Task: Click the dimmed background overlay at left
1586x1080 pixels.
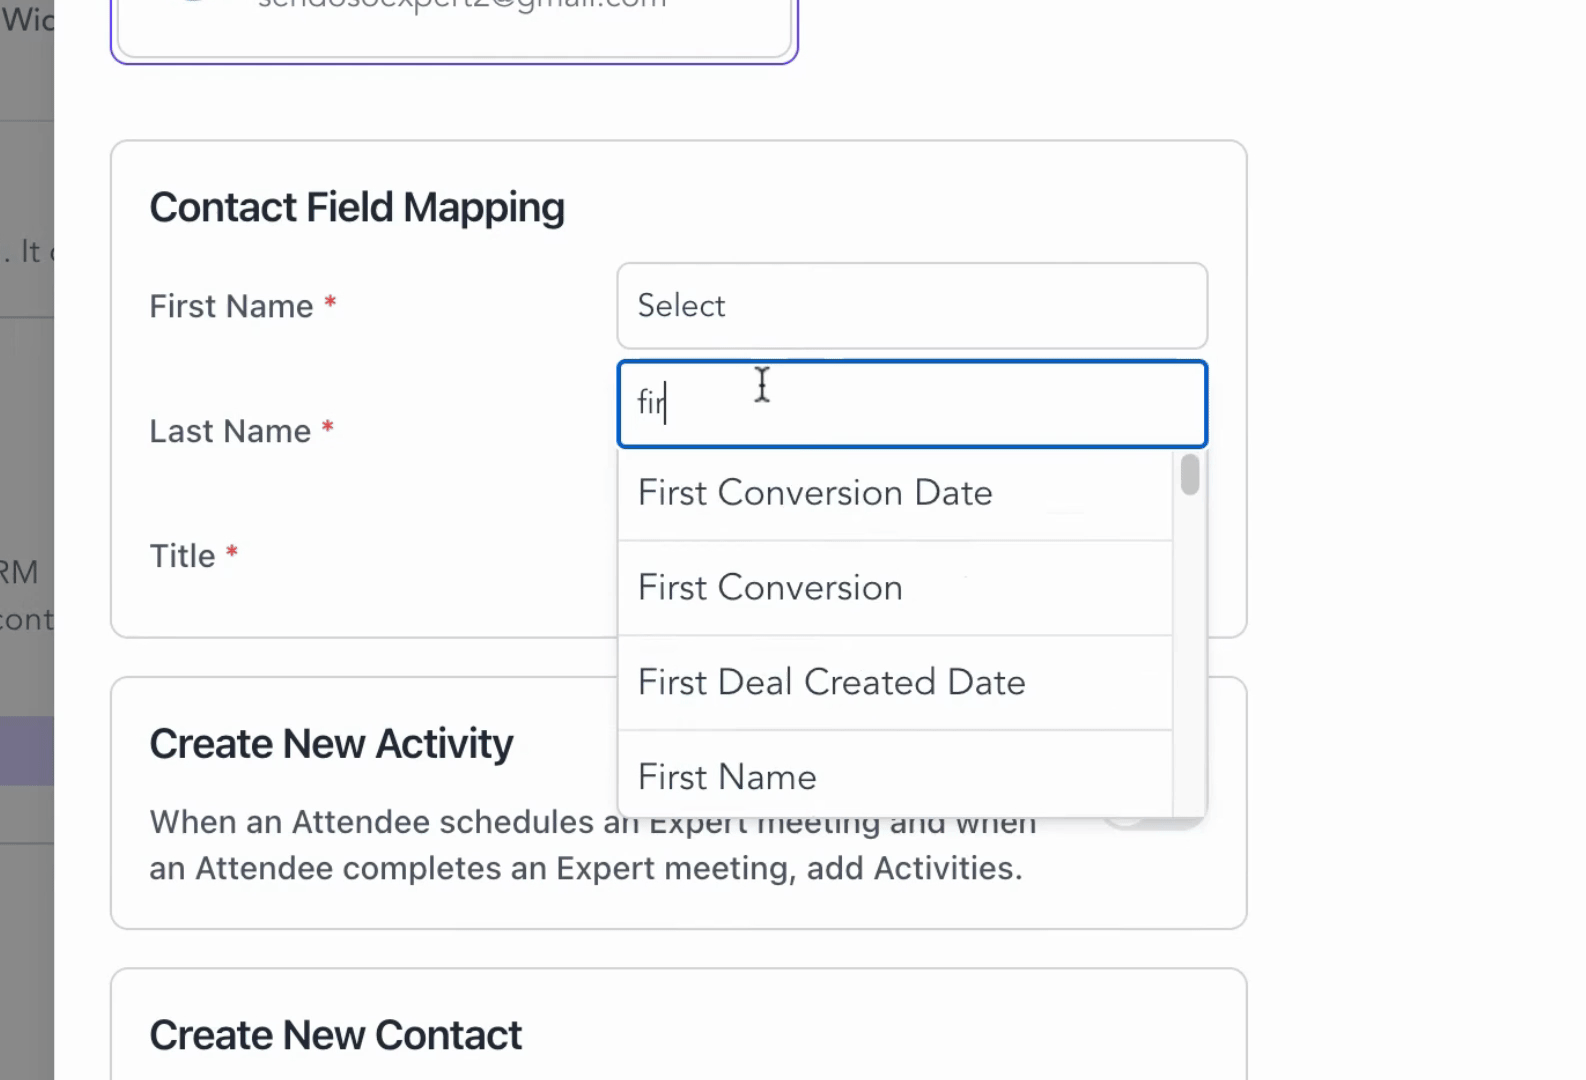Action: 26,450
